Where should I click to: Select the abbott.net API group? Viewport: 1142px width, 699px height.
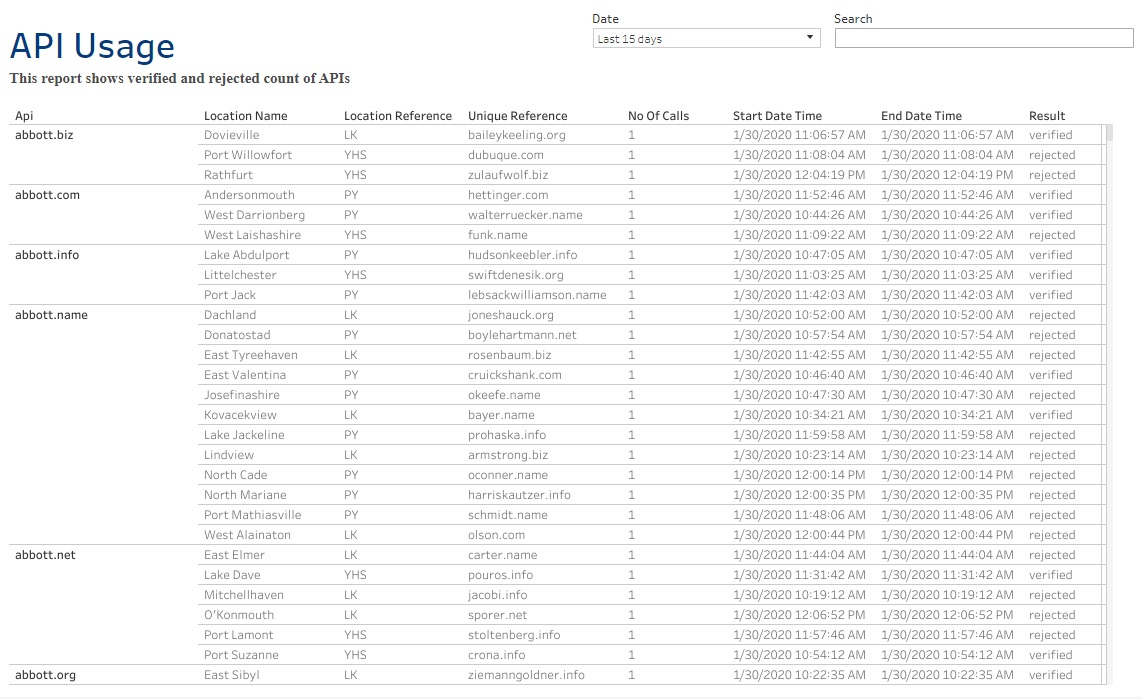tap(45, 555)
